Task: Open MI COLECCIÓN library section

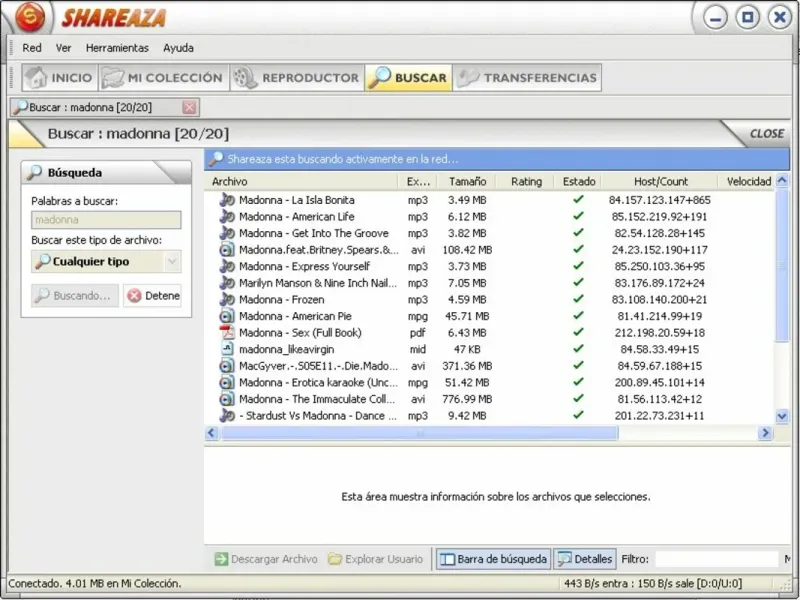Action: 163,78
